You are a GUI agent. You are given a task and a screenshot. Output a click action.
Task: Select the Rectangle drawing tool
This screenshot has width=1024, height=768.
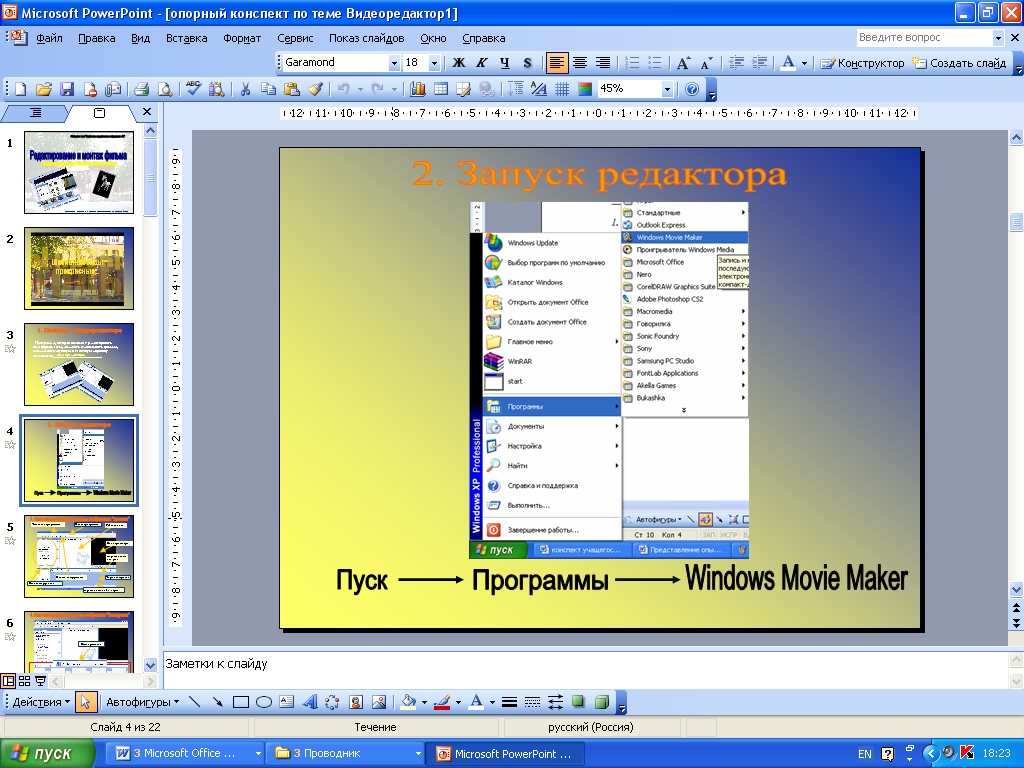click(241, 702)
